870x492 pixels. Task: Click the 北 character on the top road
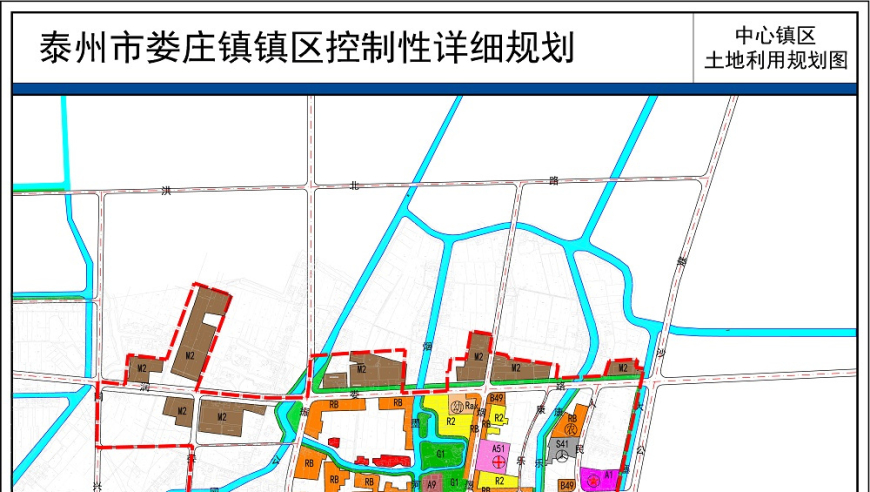[x=354, y=186]
